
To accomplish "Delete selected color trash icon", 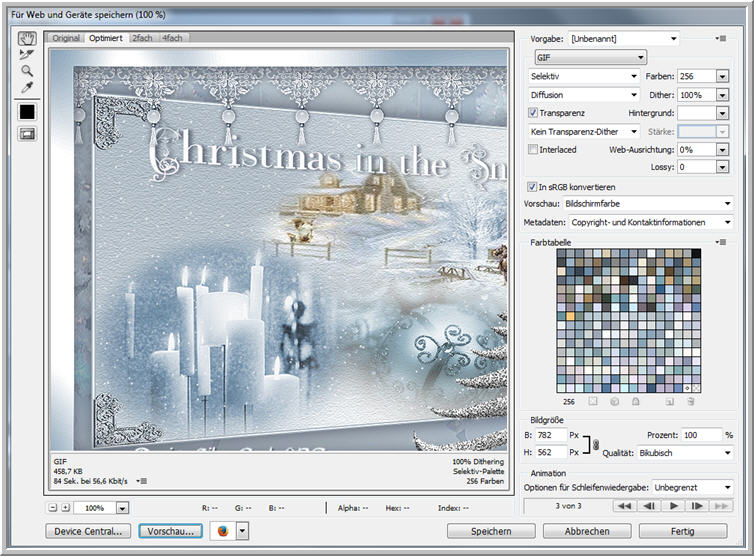I will pos(691,401).
